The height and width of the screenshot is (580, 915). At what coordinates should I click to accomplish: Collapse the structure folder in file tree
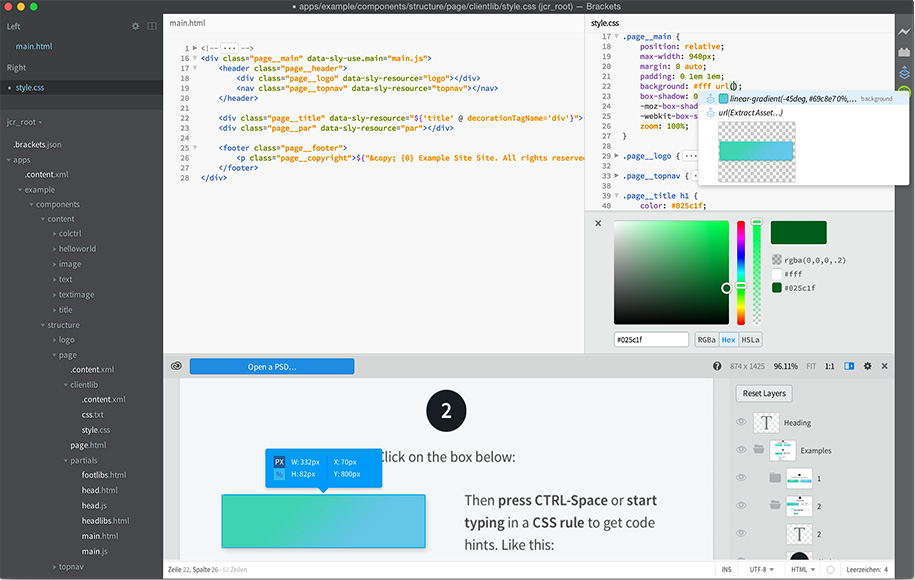tap(43, 325)
